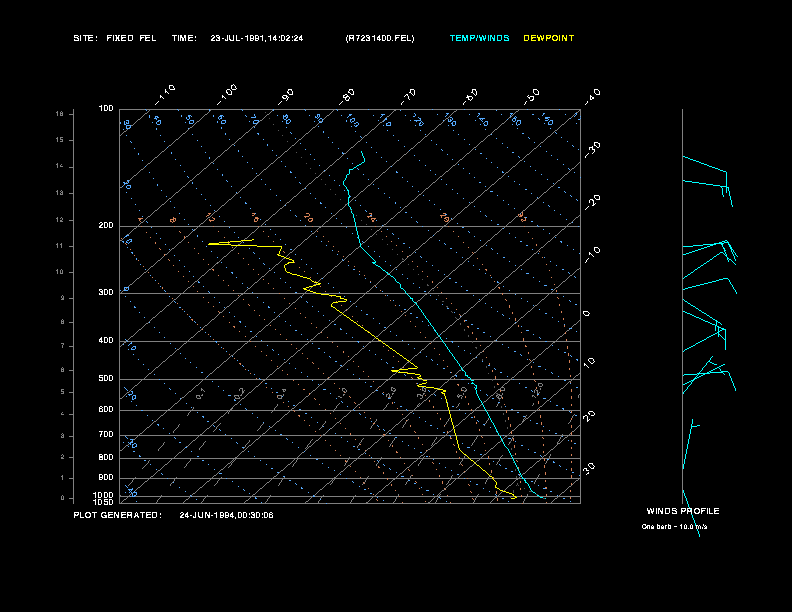The width and height of the screenshot is (792, 612).
Task: Click the 11 mark on the height axis
Action: tap(60, 246)
